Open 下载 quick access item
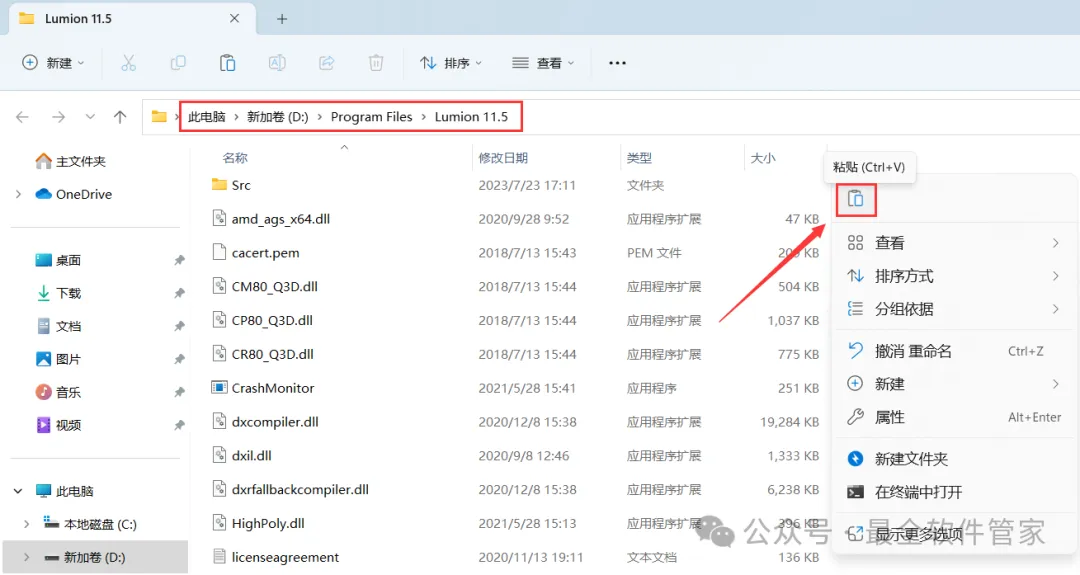This screenshot has height=575, width=1080. 59,293
